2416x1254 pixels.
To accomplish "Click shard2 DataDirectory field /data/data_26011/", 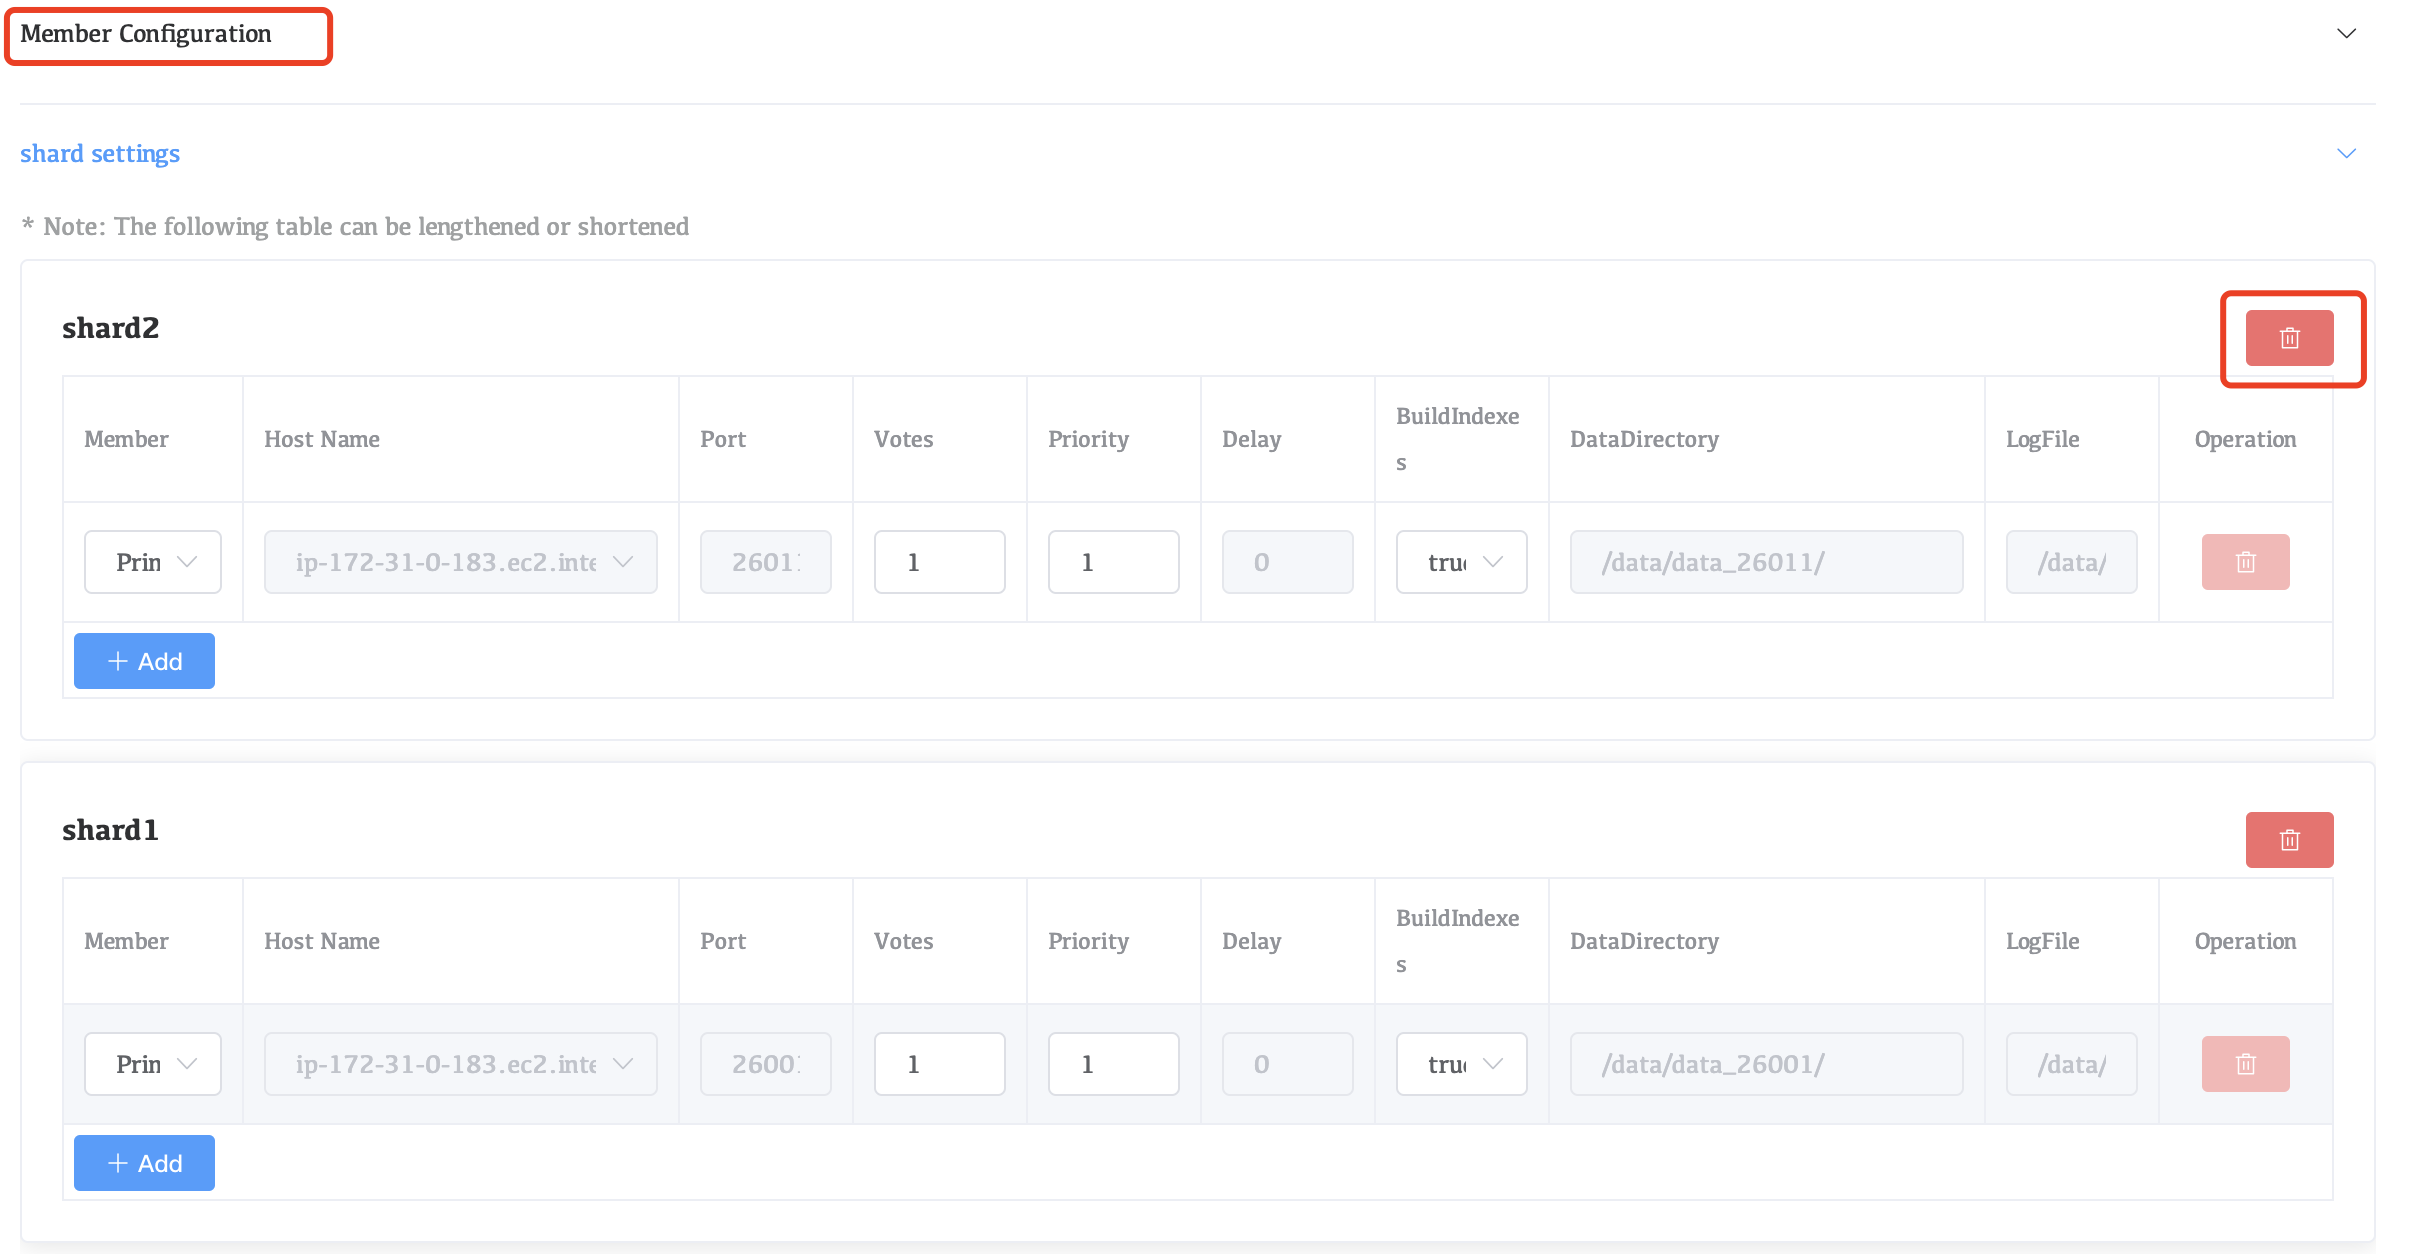I will tap(1766, 562).
